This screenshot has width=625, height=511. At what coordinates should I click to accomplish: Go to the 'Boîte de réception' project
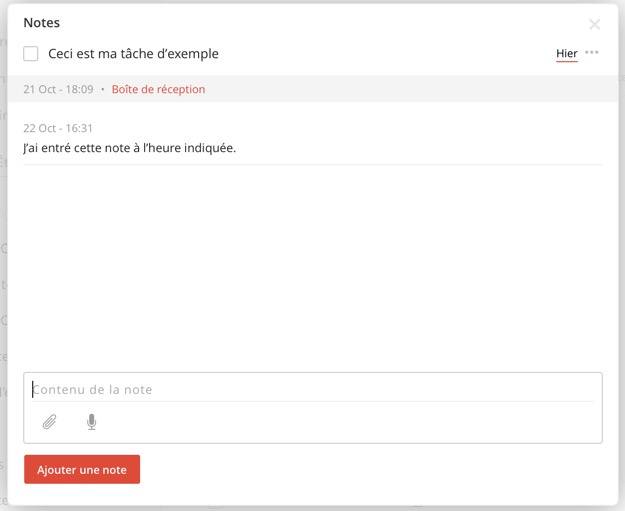(158, 89)
